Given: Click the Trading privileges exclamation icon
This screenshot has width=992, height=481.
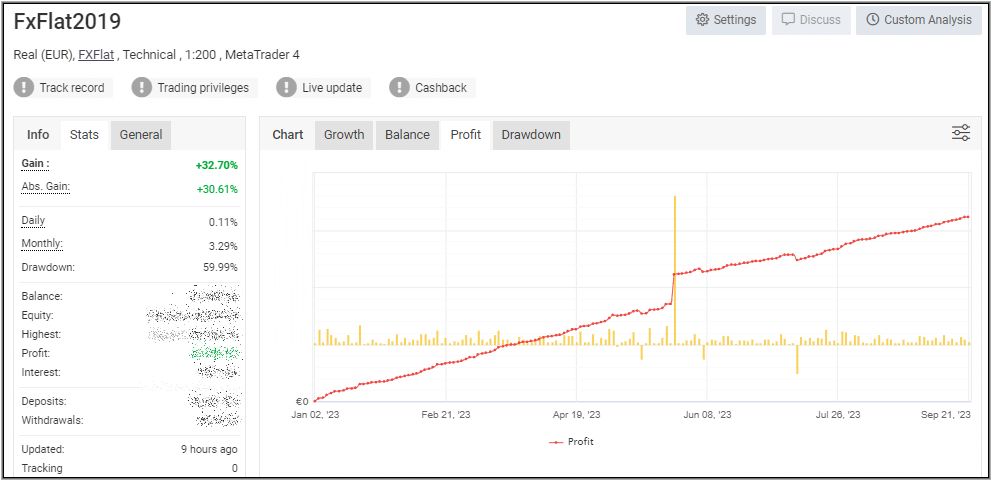Looking at the screenshot, I should tap(142, 88).
